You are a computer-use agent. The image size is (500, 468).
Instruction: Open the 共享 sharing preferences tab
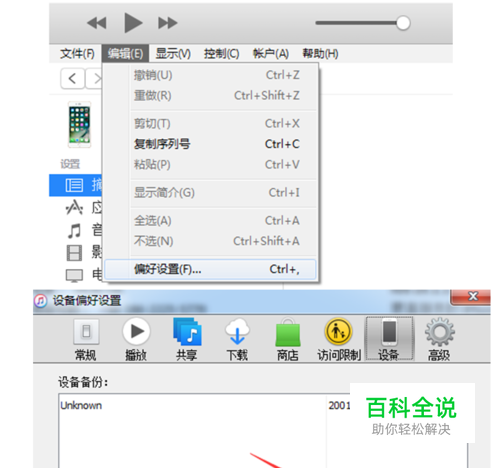coord(187,340)
